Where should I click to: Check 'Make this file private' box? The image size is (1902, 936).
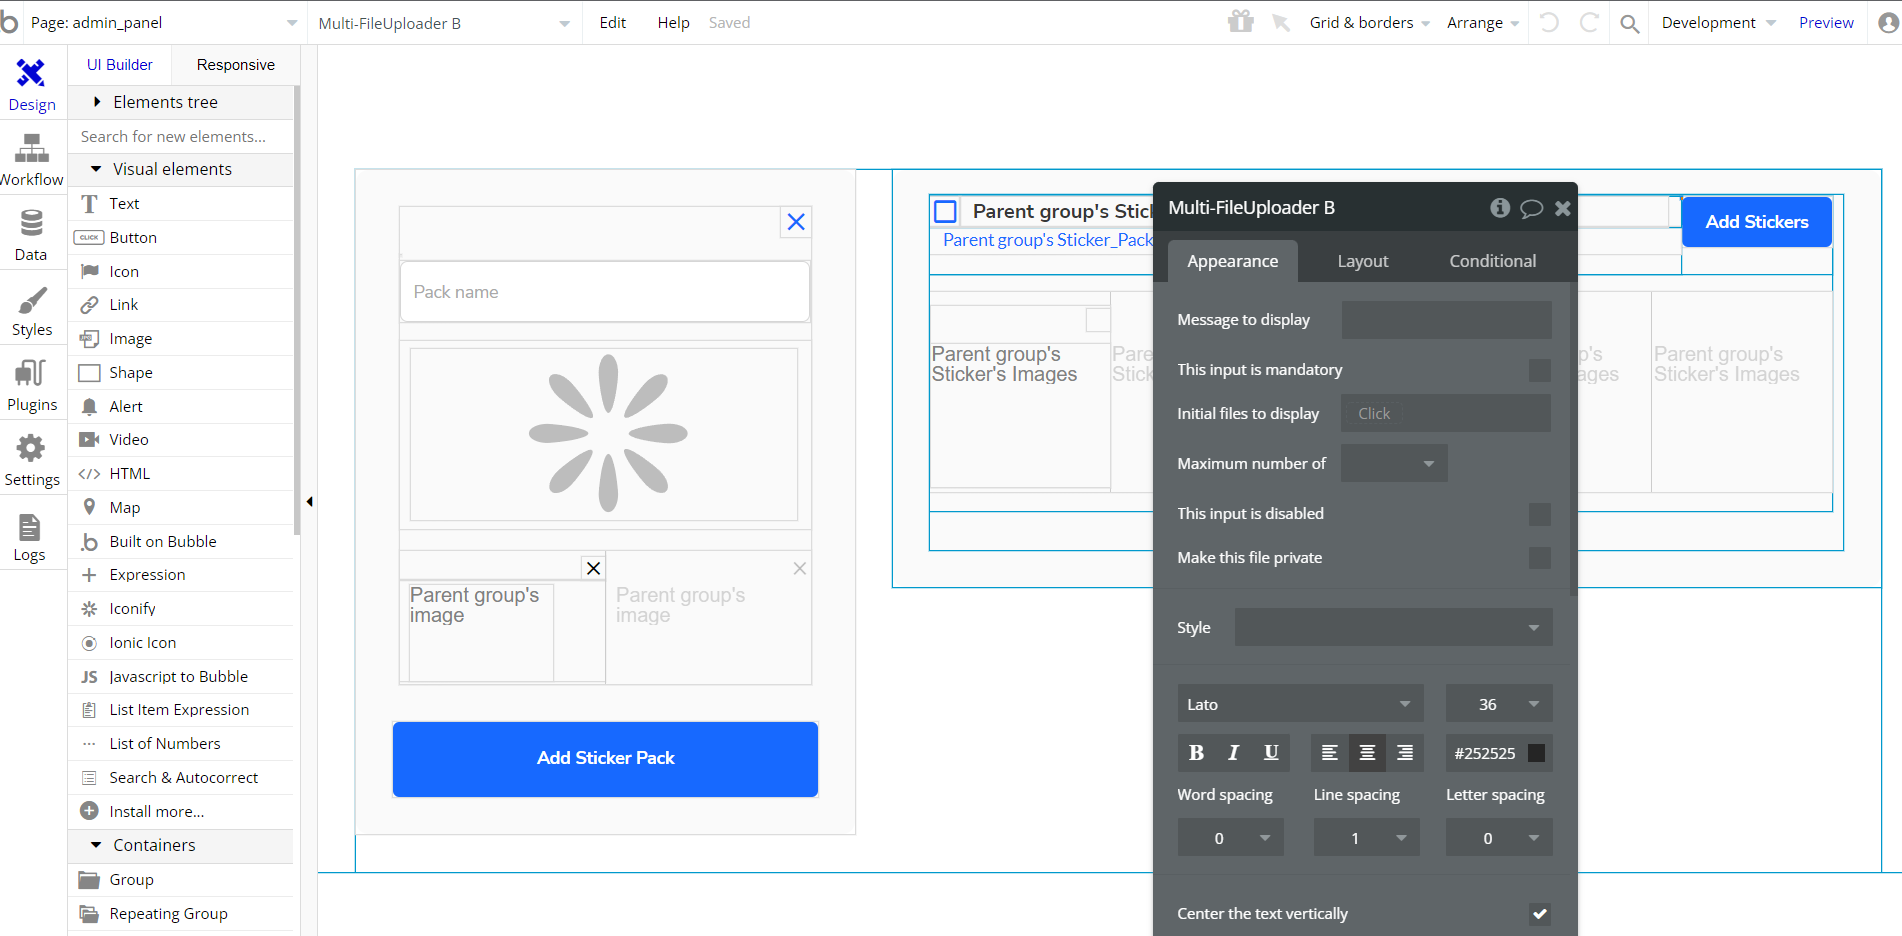point(1539,558)
